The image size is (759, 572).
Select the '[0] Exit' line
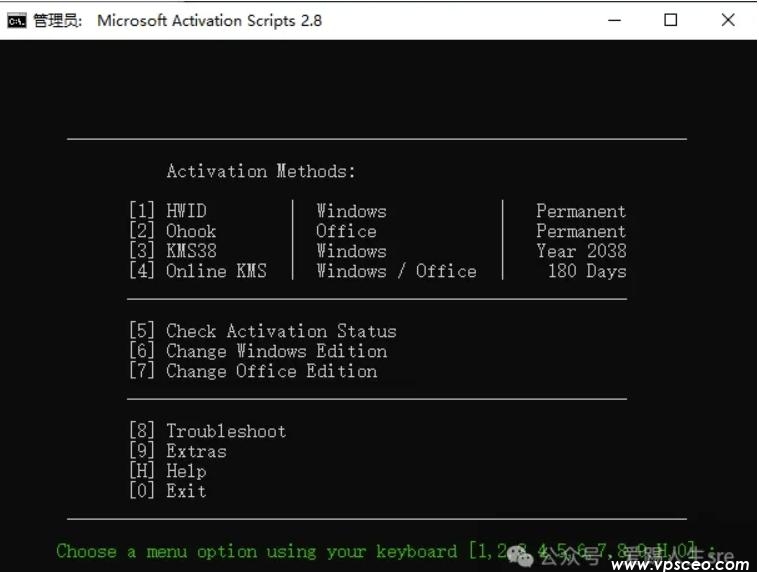coord(167,491)
